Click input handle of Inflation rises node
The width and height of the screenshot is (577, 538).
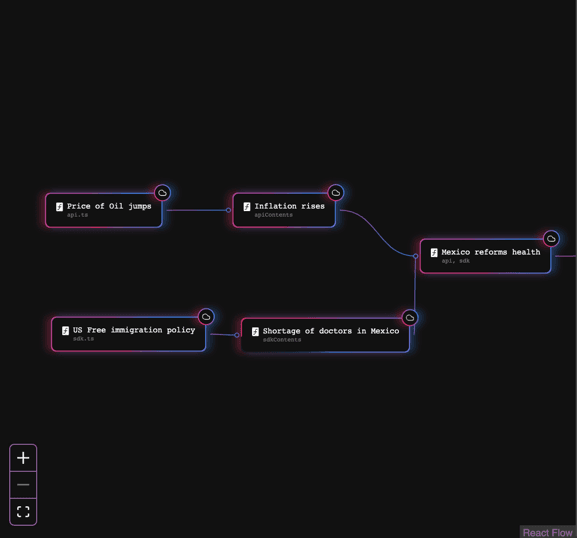[x=229, y=210]
